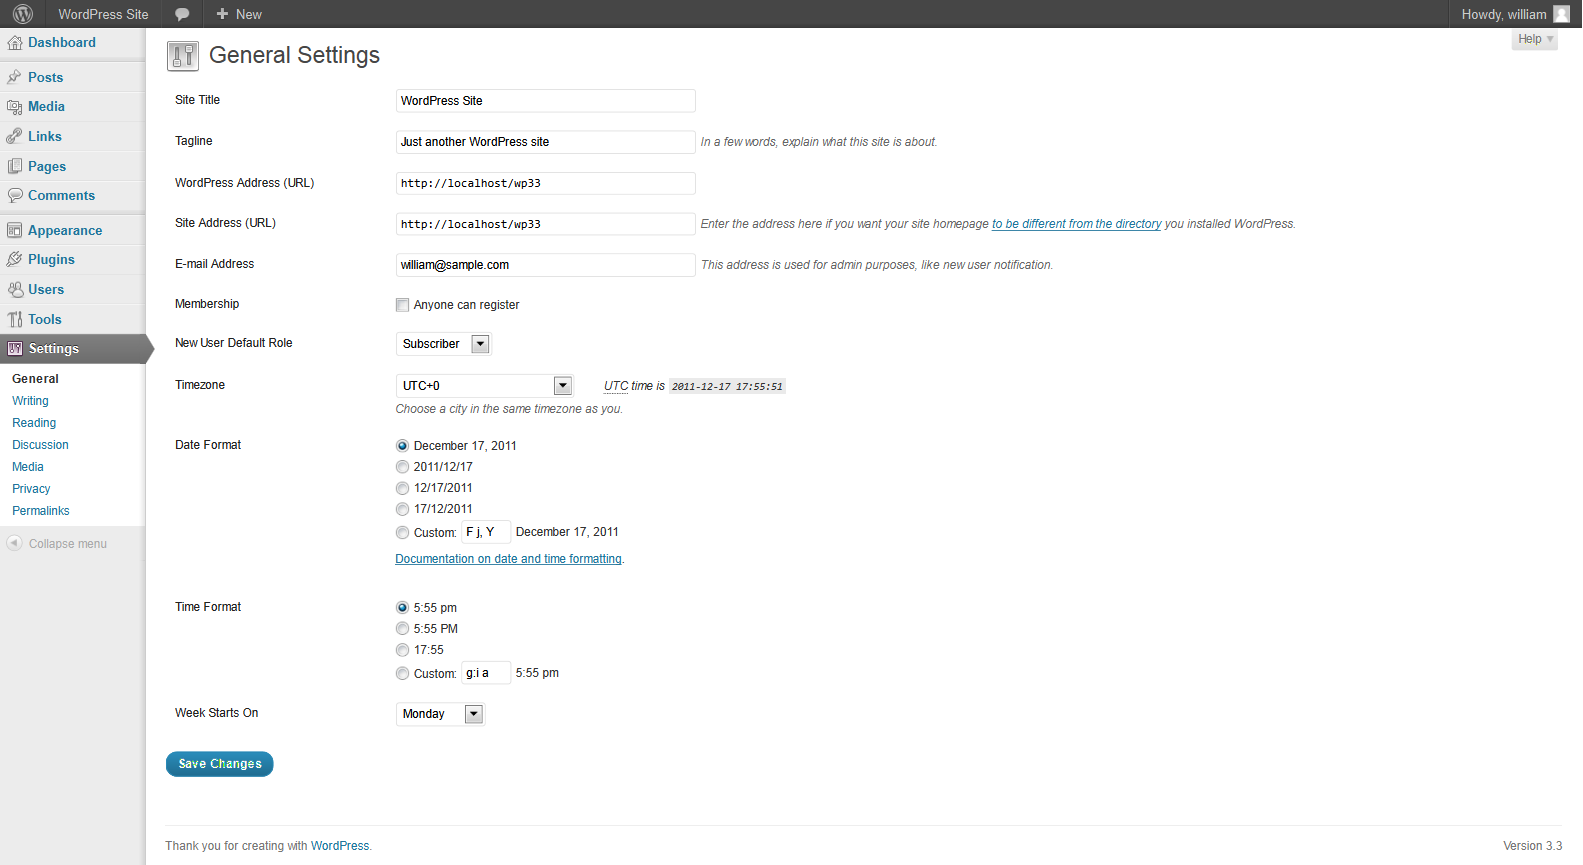
Task: Click the Collapse menu text
Action: (x=68, y=544)
